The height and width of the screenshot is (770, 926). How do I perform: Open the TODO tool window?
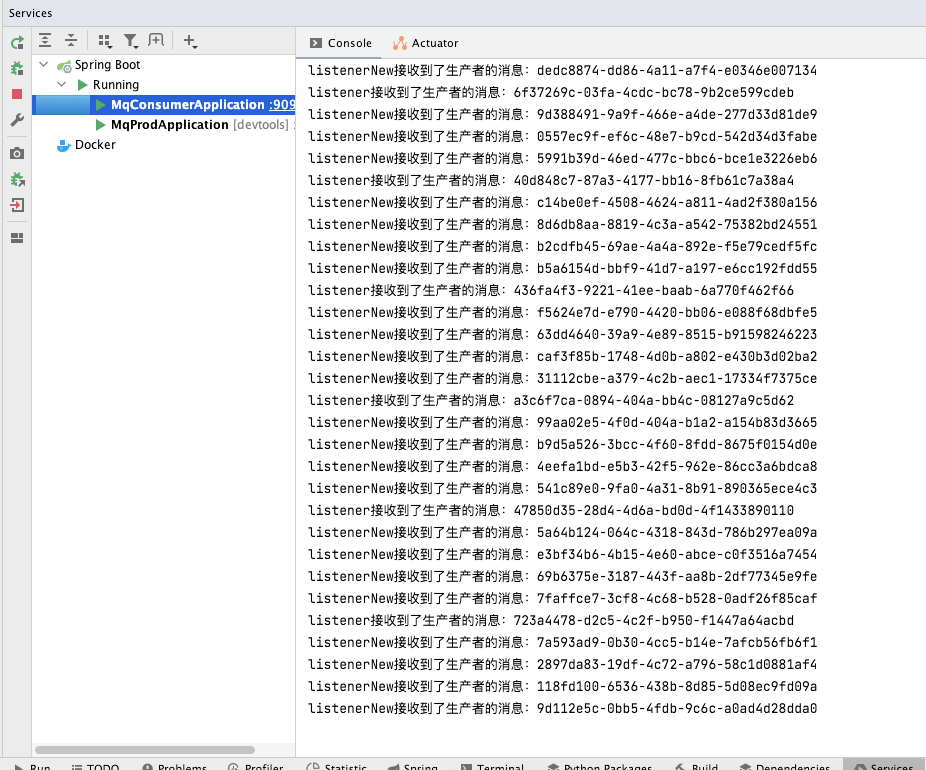(95, 766)
